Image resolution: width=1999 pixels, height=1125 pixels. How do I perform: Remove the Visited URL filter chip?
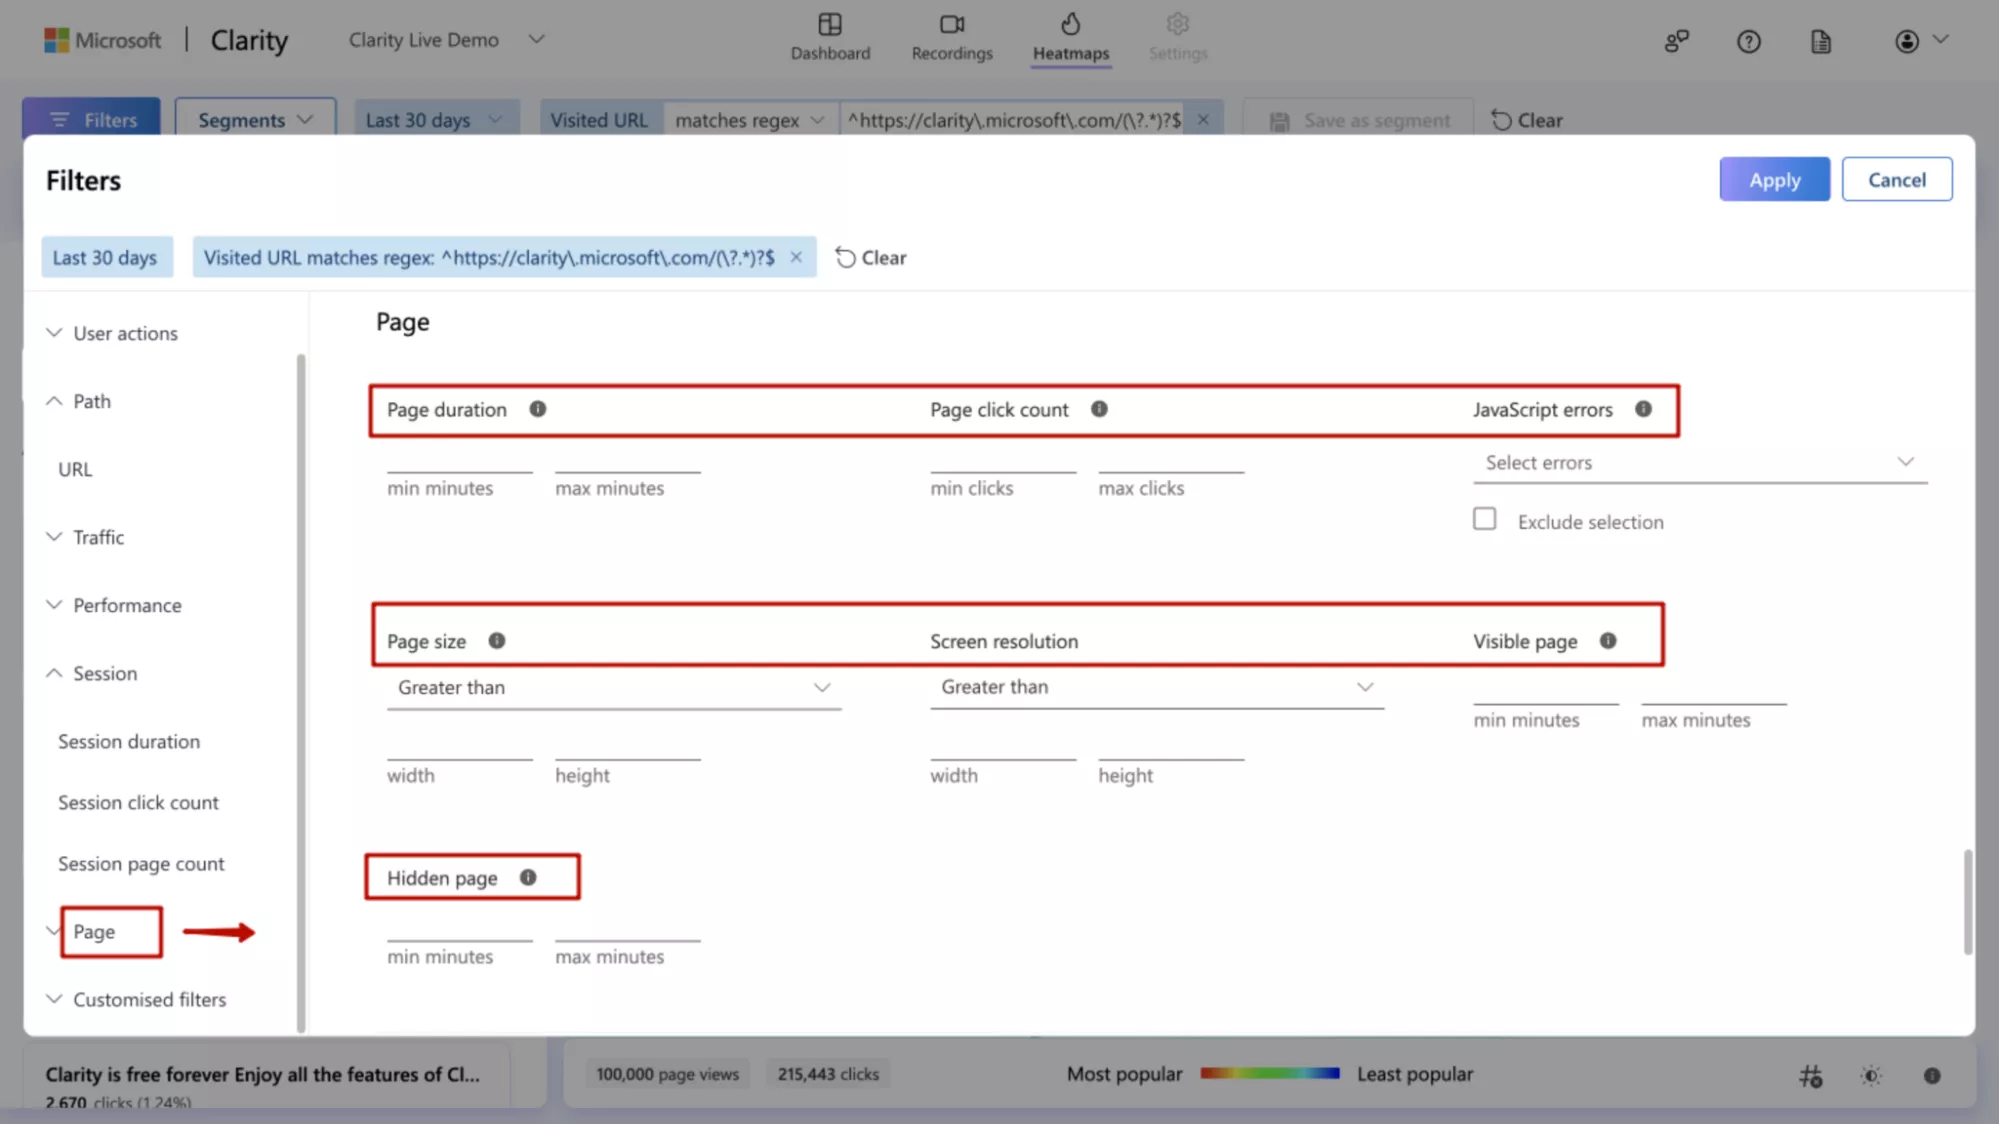tap(796, 257)
